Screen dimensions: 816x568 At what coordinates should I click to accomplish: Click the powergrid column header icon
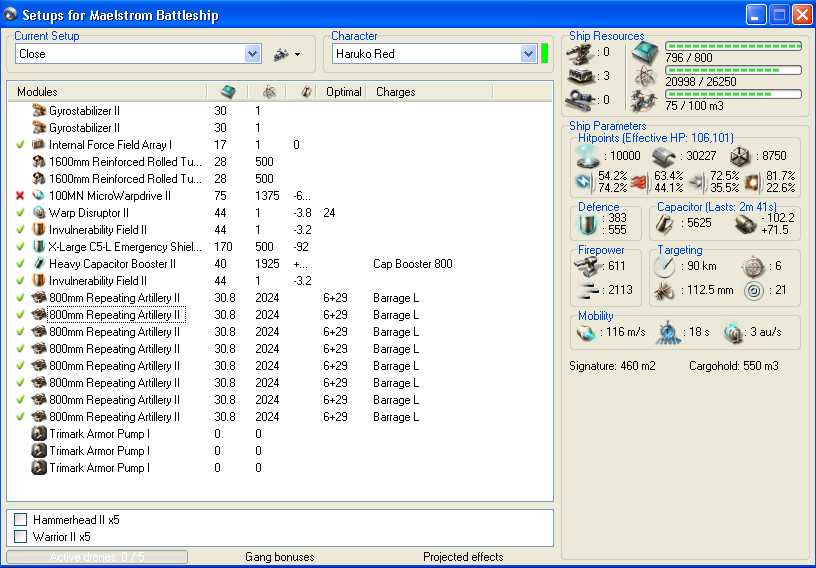[268, 92]
